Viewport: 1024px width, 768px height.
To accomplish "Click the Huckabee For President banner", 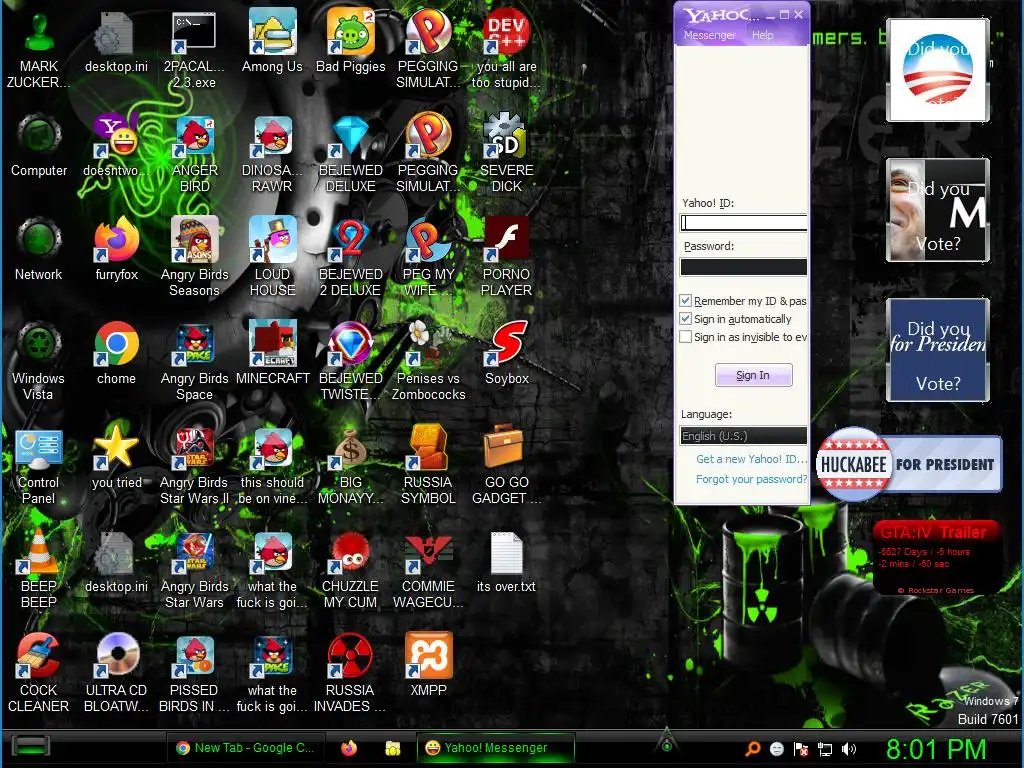I will tap(909, 464).
